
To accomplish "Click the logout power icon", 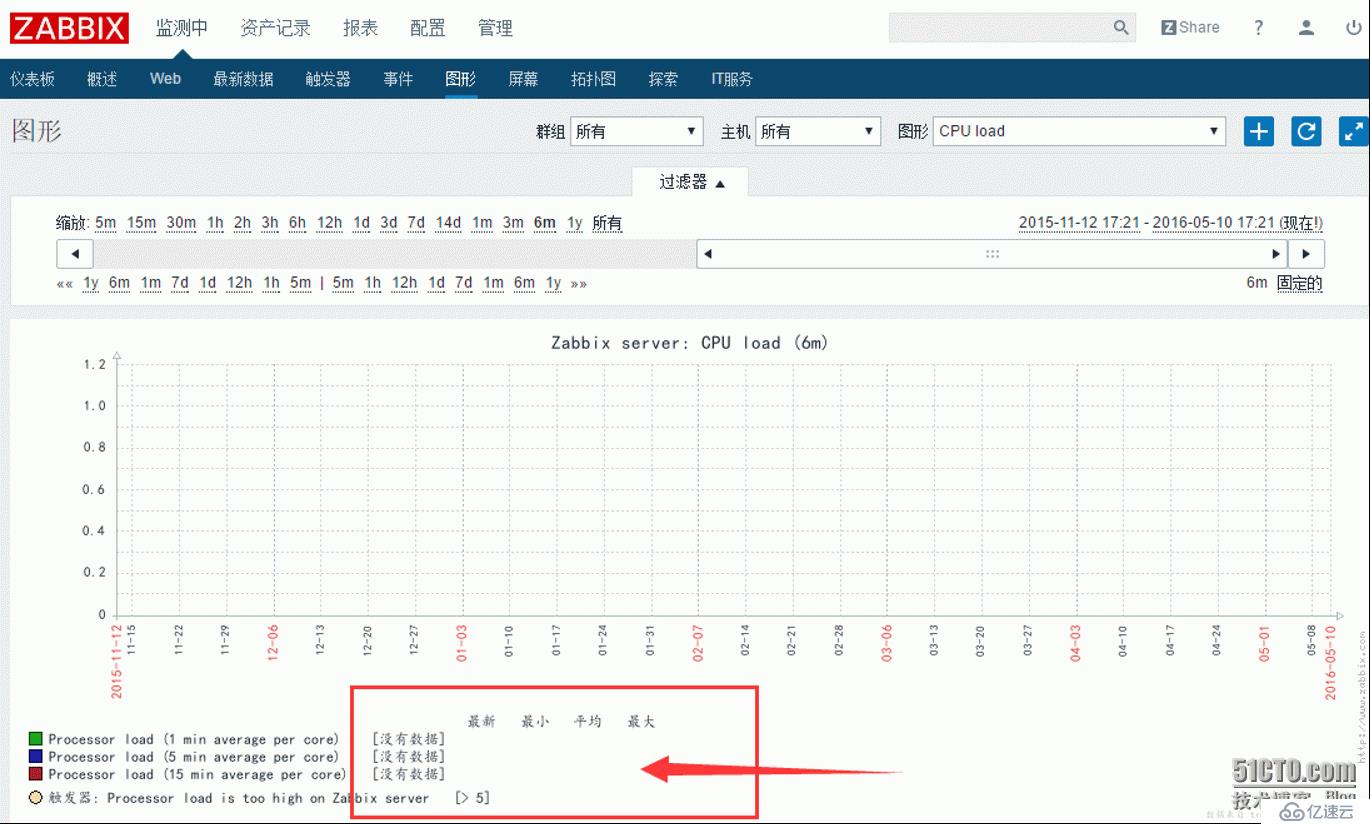I will pyautogui.click(x=1353, y=28).
